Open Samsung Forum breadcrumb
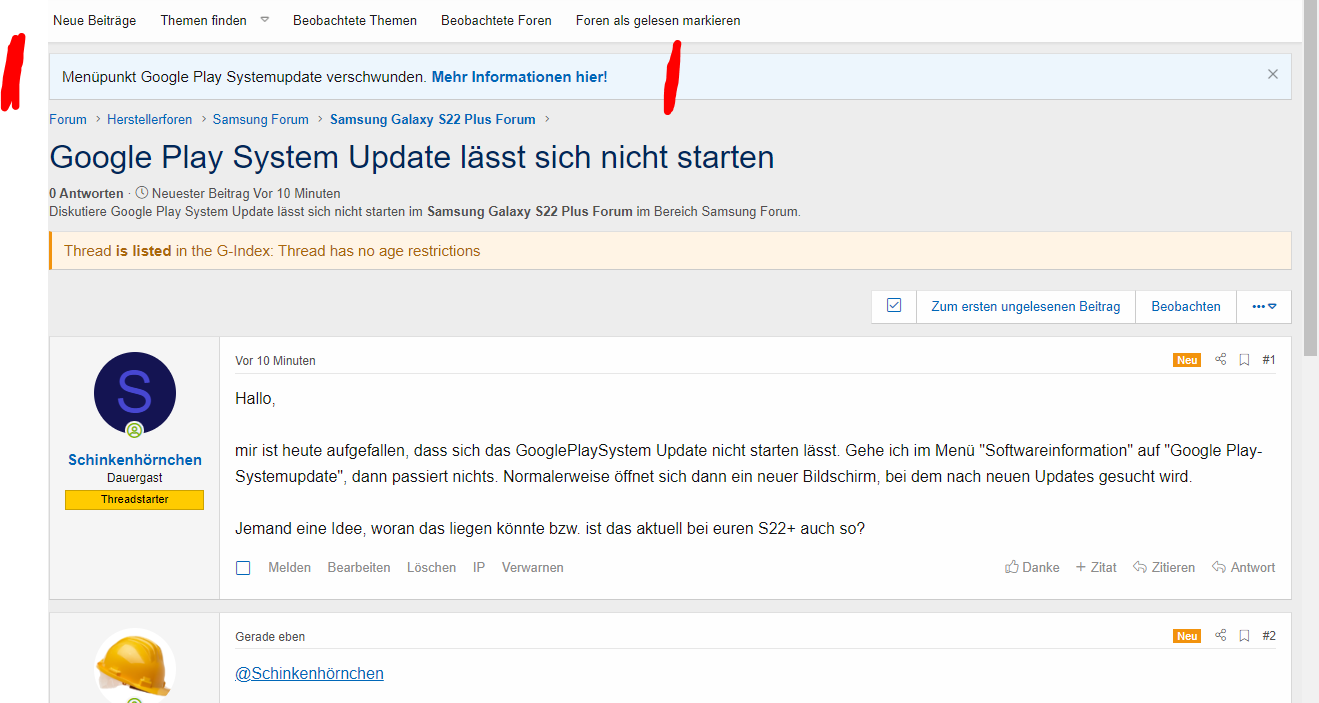 click(260, 119)
